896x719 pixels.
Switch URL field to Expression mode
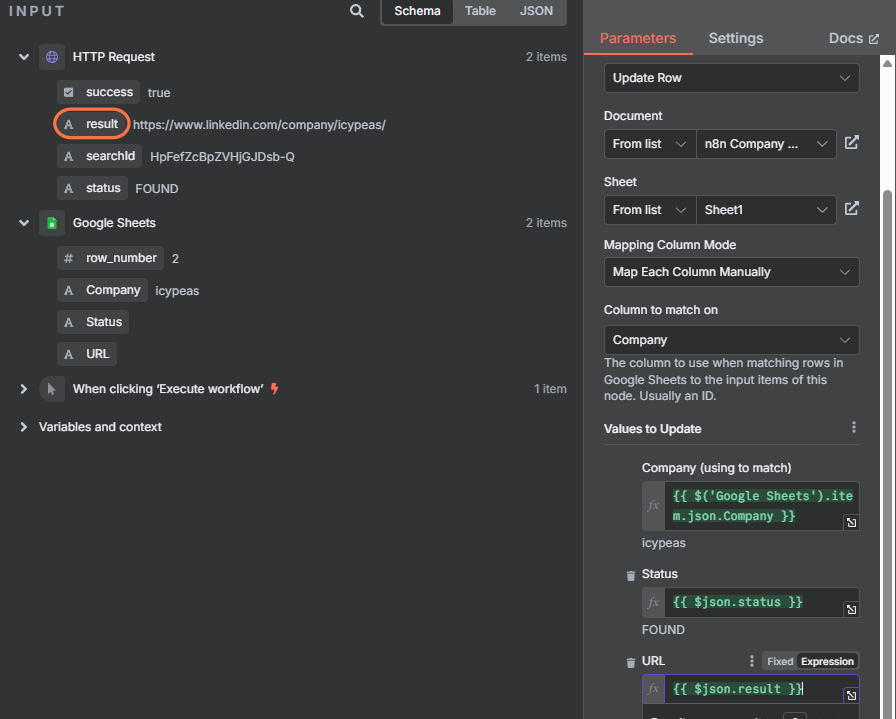[x=827, y=661]
